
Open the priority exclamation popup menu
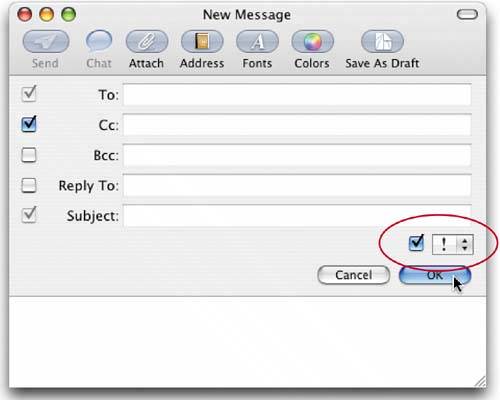[452, 245]
